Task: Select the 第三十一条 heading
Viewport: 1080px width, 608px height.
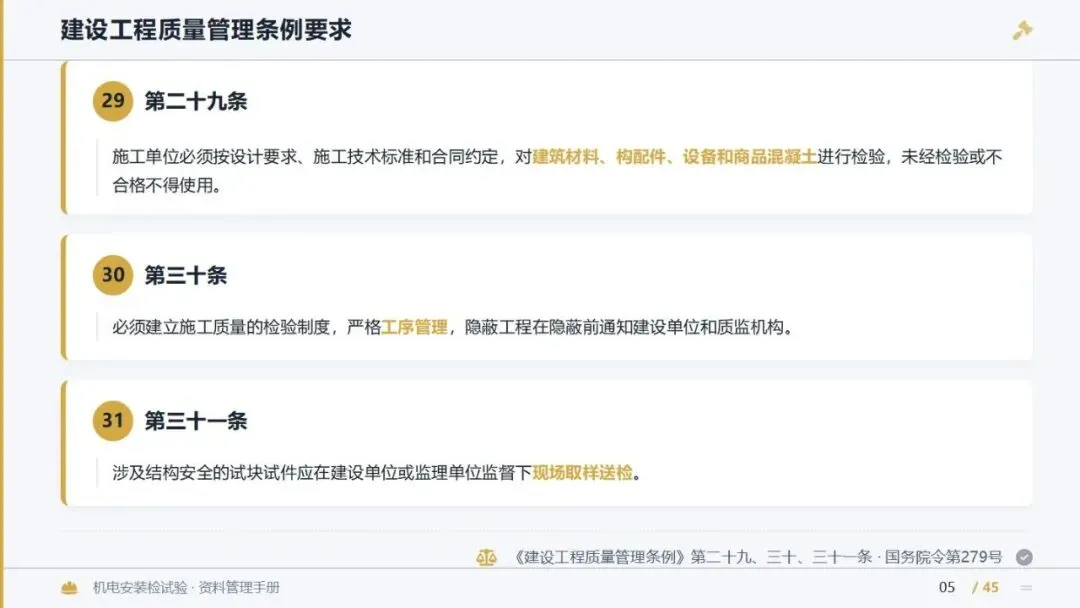Action: pos(196,421)
